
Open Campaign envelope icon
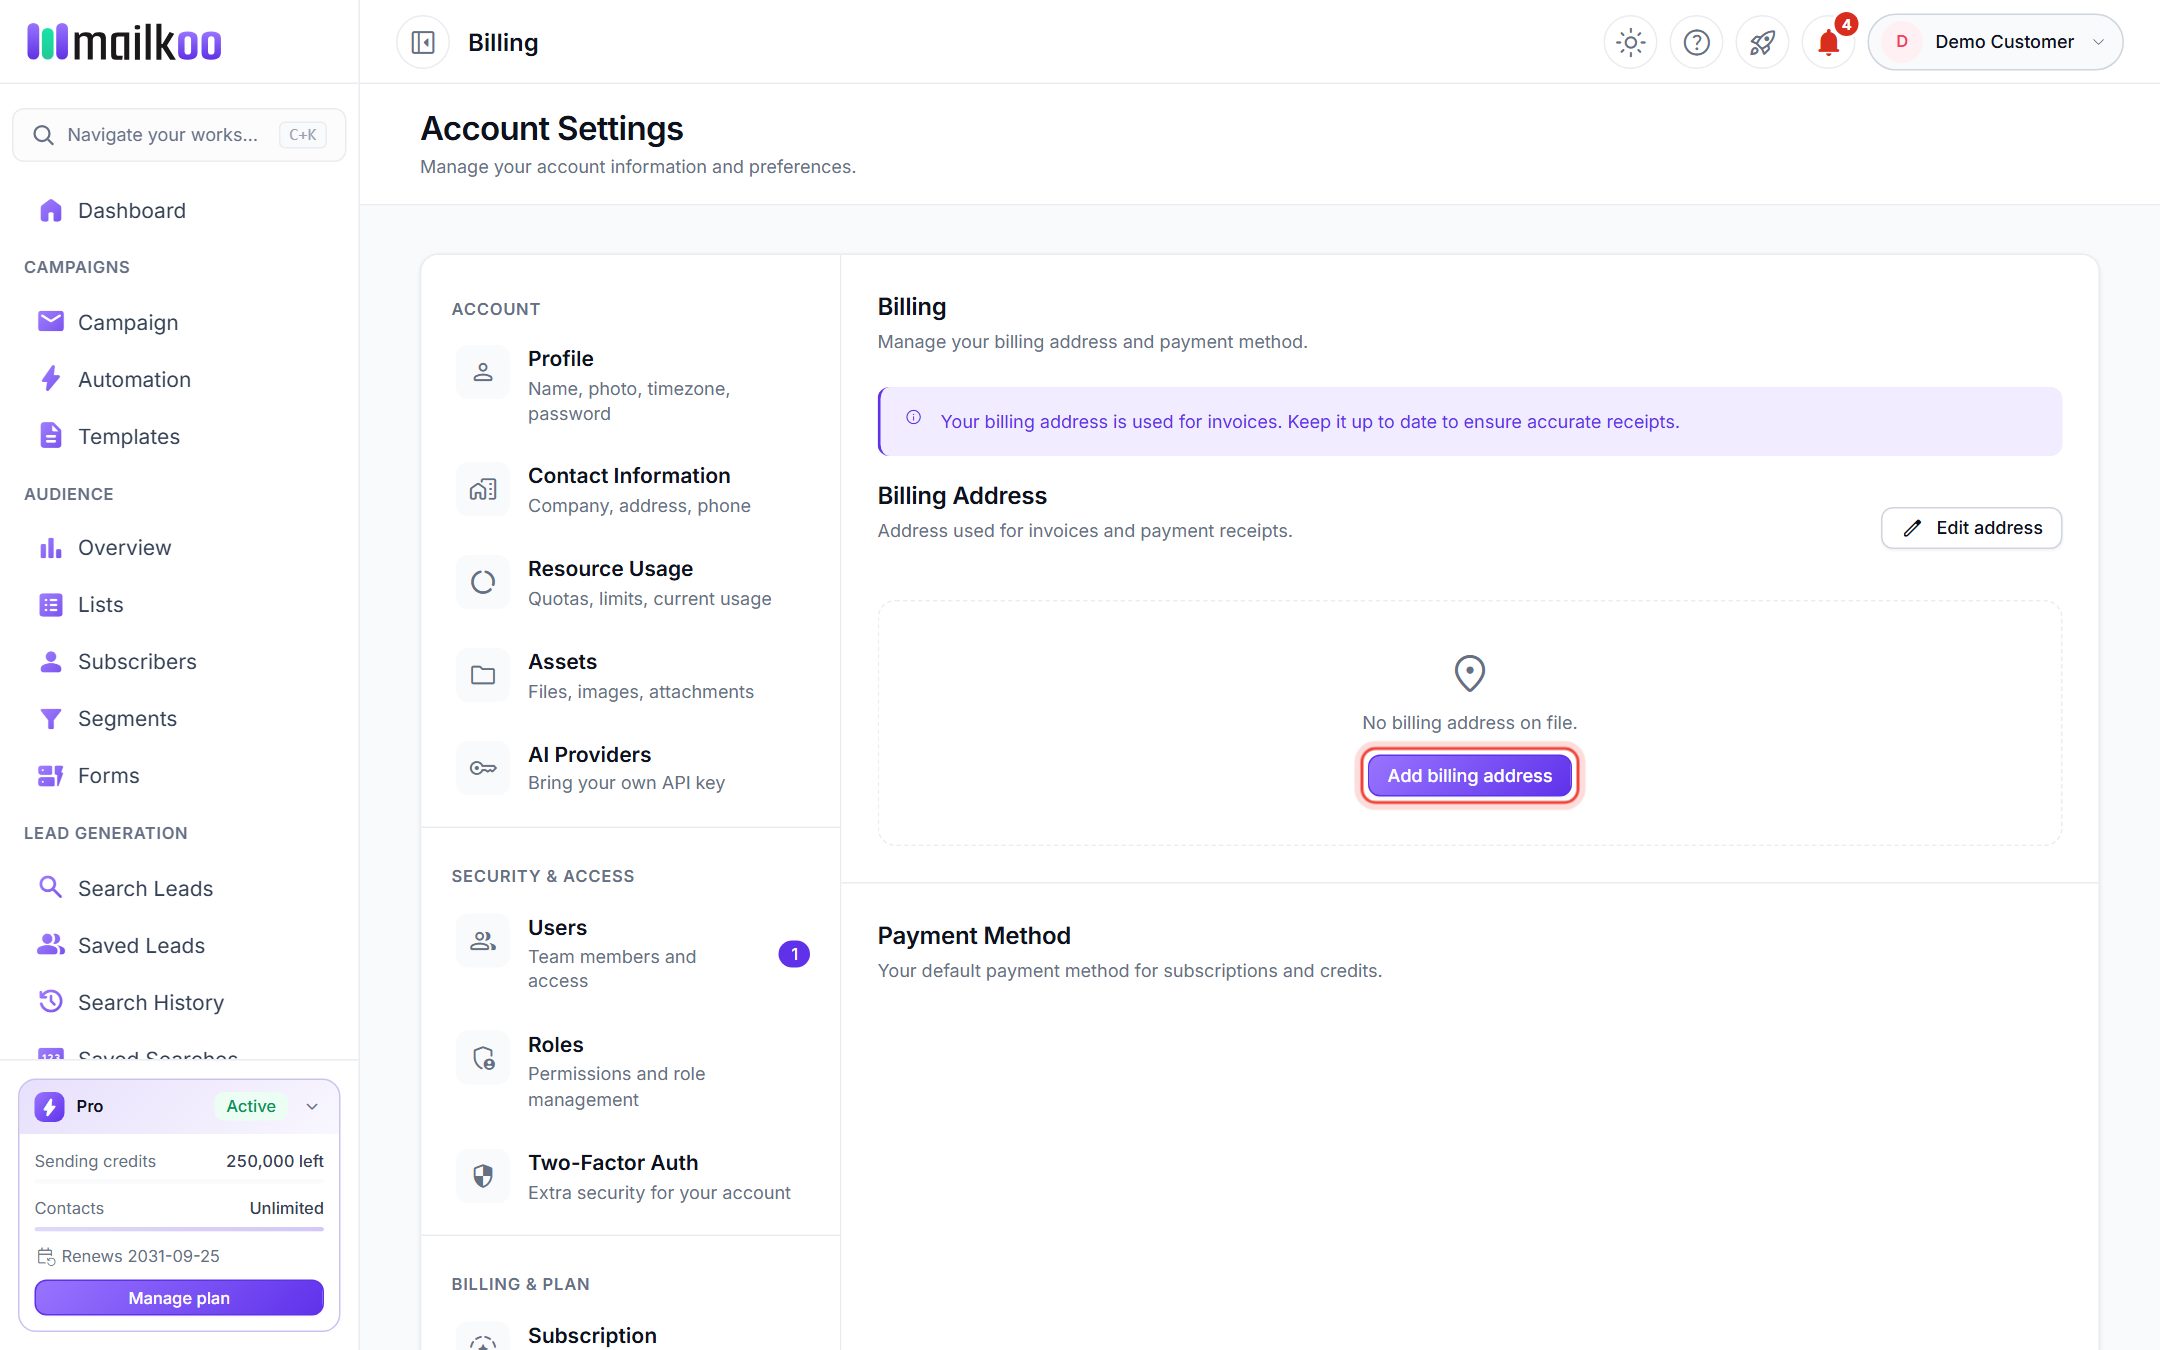[50, 321]
